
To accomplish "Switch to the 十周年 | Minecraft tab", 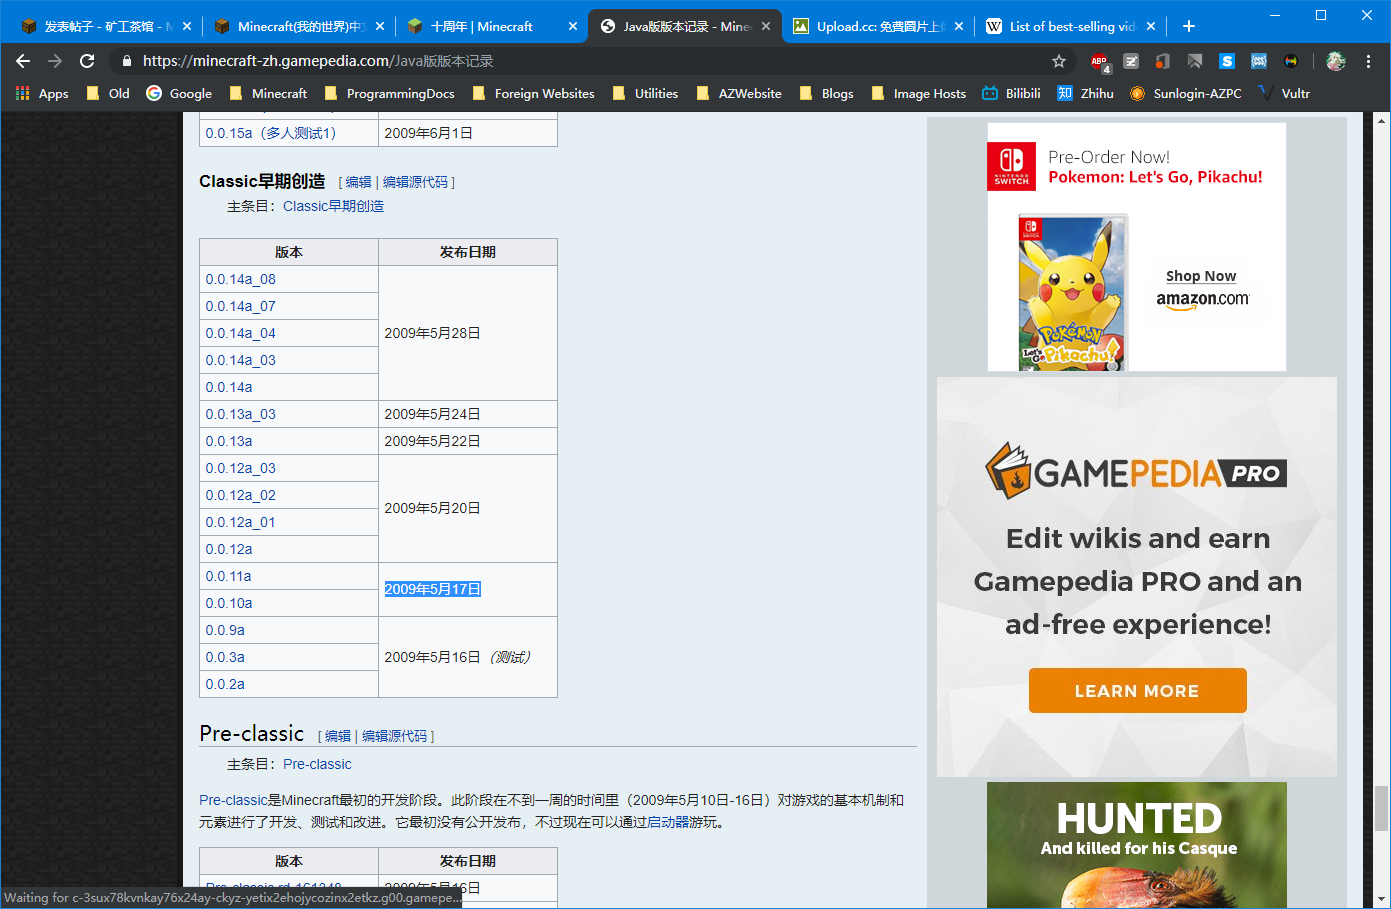I will tap(481, 26).
